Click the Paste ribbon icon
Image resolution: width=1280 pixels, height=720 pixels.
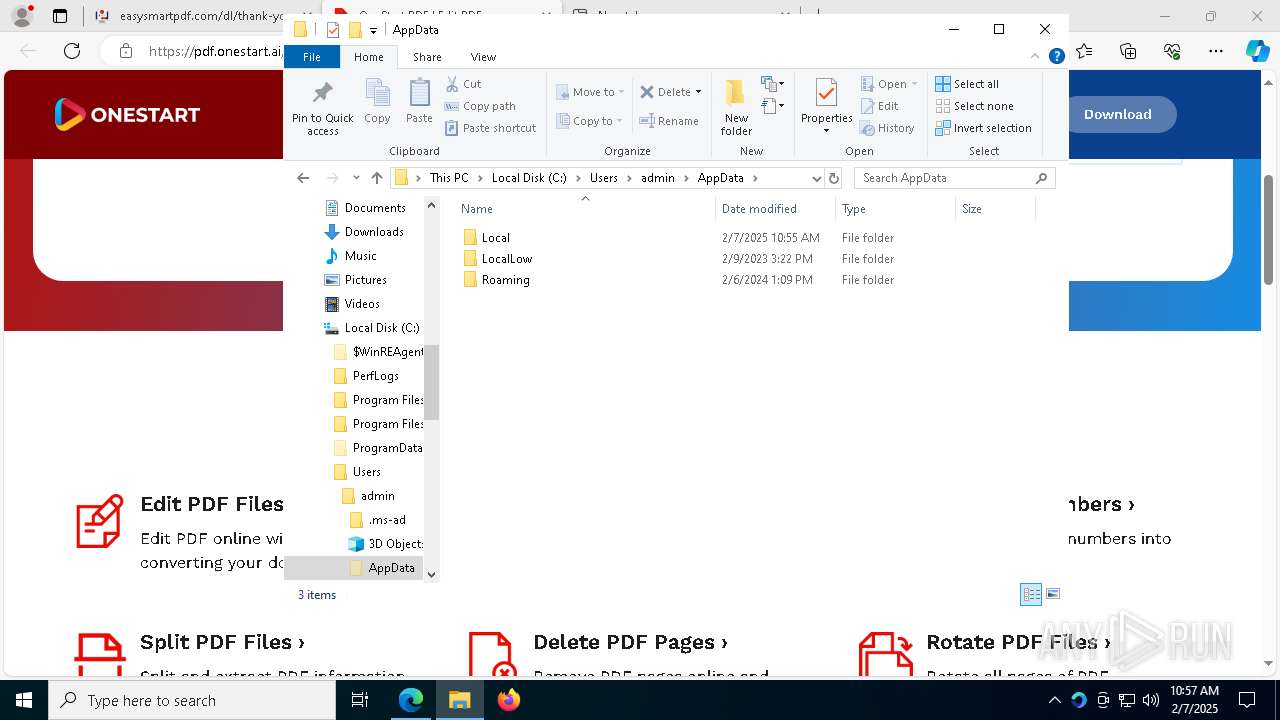point(419,102)
